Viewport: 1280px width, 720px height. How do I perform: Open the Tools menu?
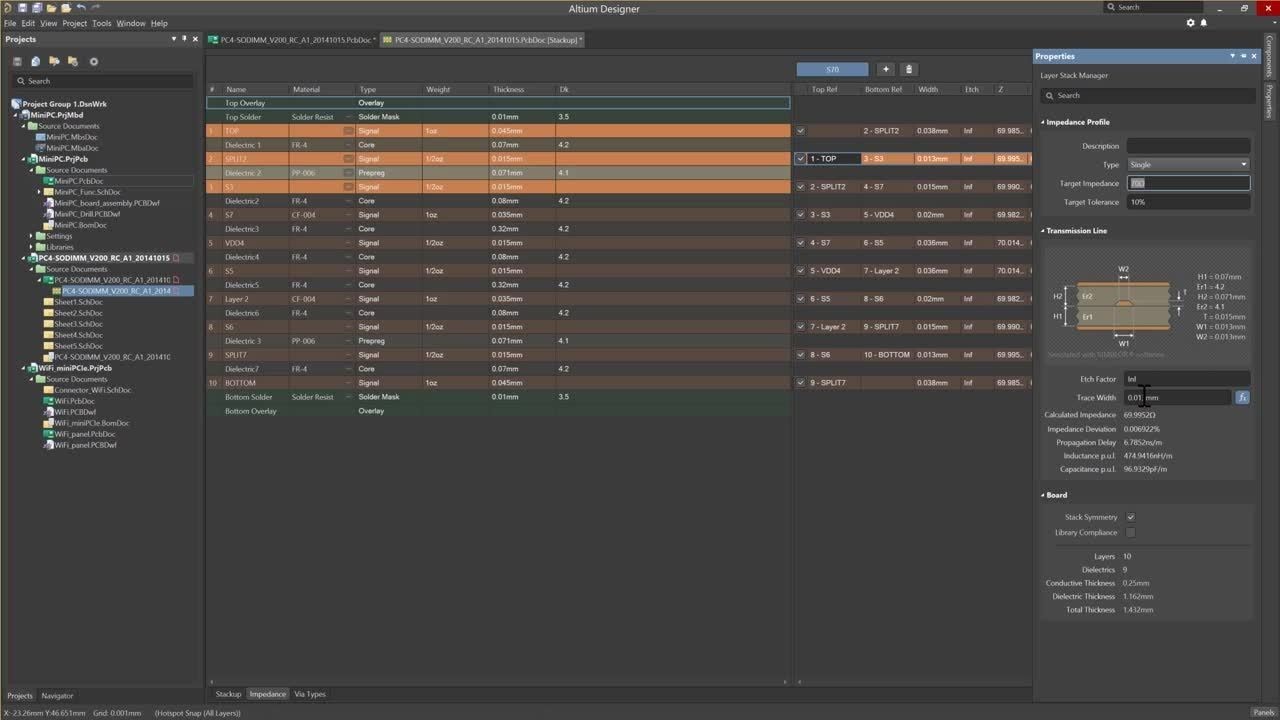(x=101, y=23)
